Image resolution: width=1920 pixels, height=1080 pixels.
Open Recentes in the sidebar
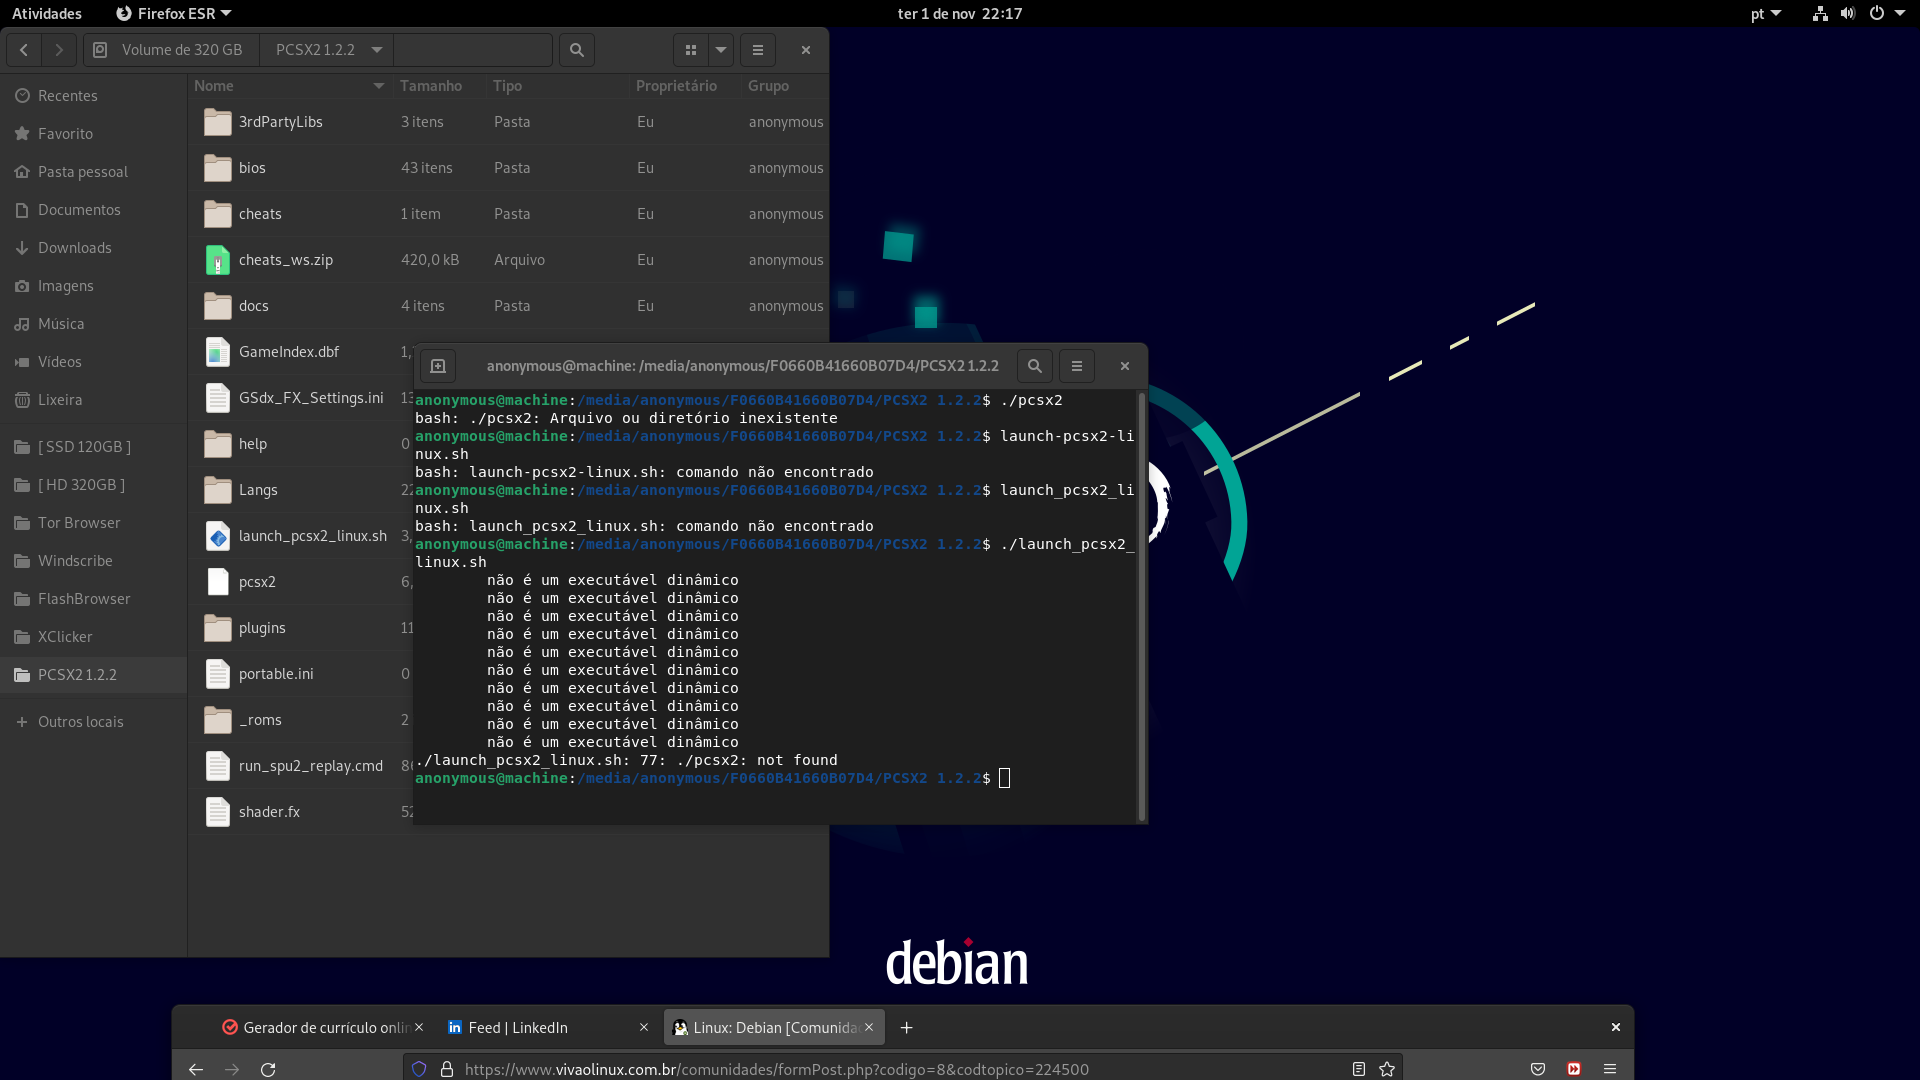[94, 96]
